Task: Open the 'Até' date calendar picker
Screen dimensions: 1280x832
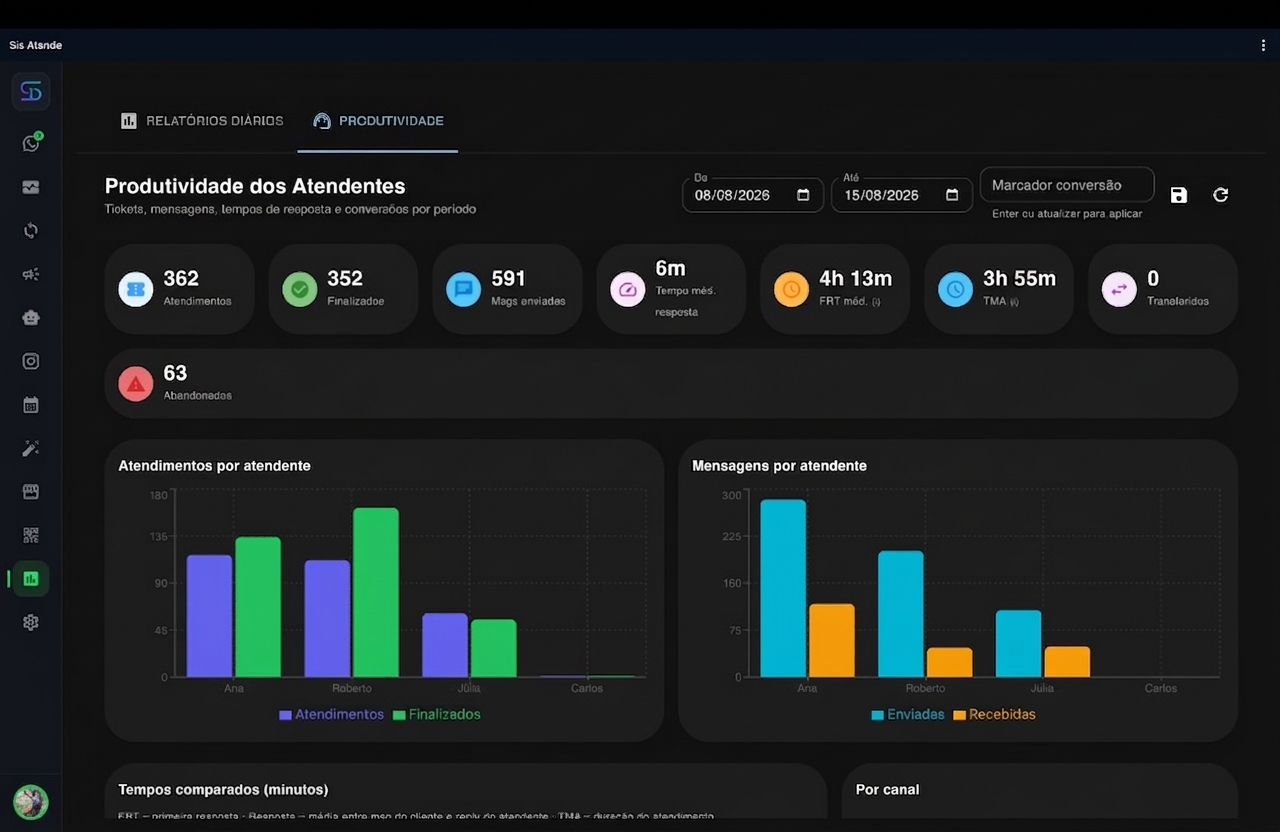Action: [952, 195]
